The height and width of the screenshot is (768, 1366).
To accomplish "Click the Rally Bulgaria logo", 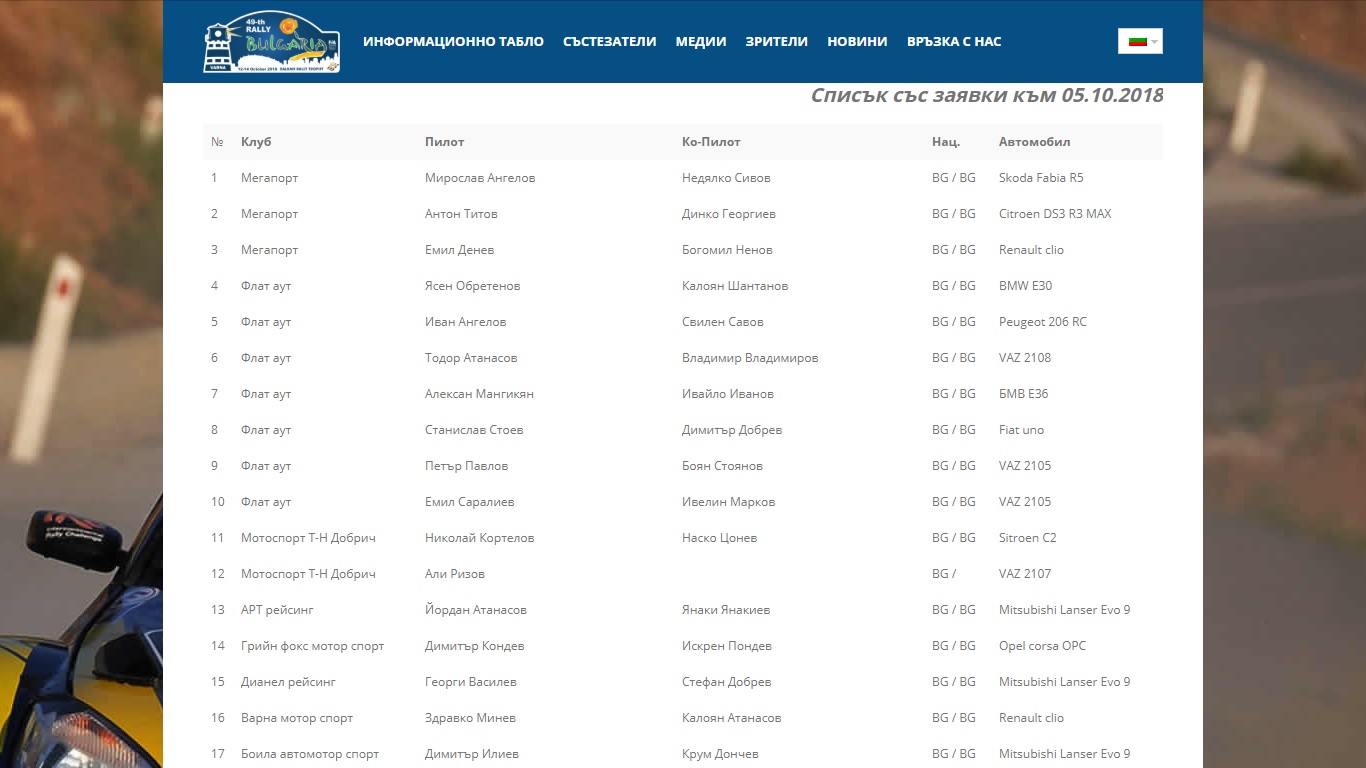I will pos(271,44).
